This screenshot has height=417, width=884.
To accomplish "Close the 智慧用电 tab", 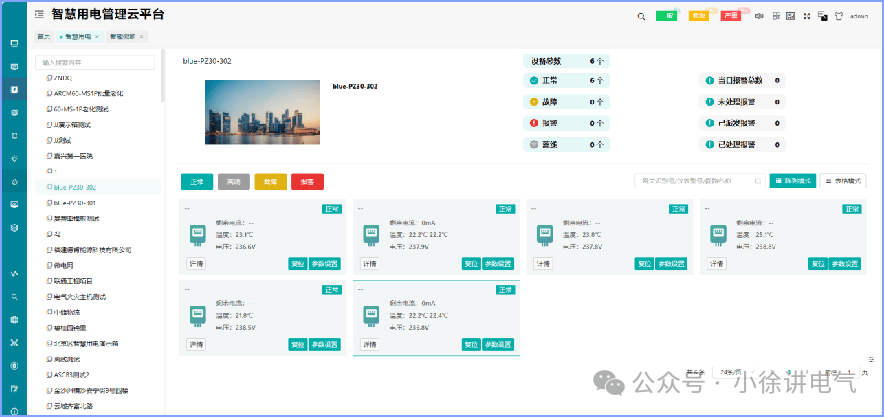I will tap(95, 36).
